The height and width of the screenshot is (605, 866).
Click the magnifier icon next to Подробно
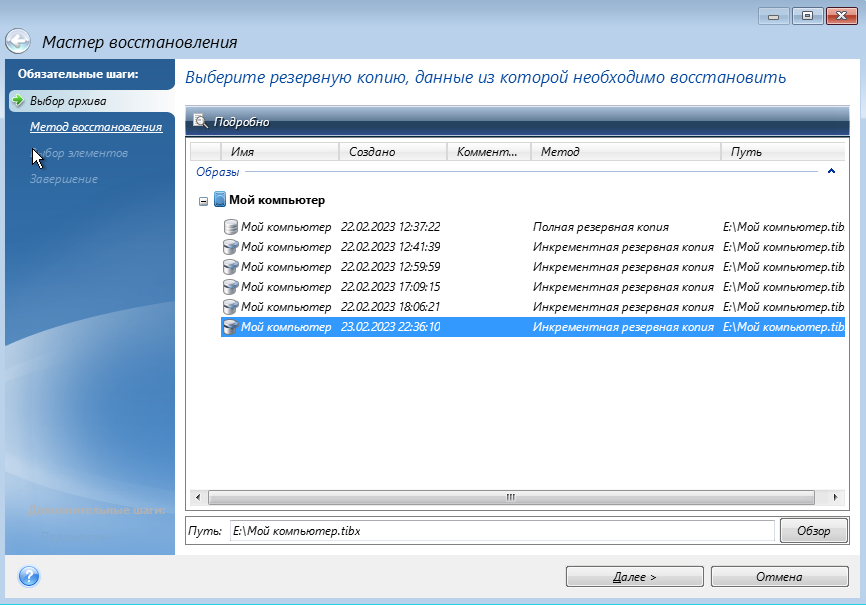coord(200,121)
